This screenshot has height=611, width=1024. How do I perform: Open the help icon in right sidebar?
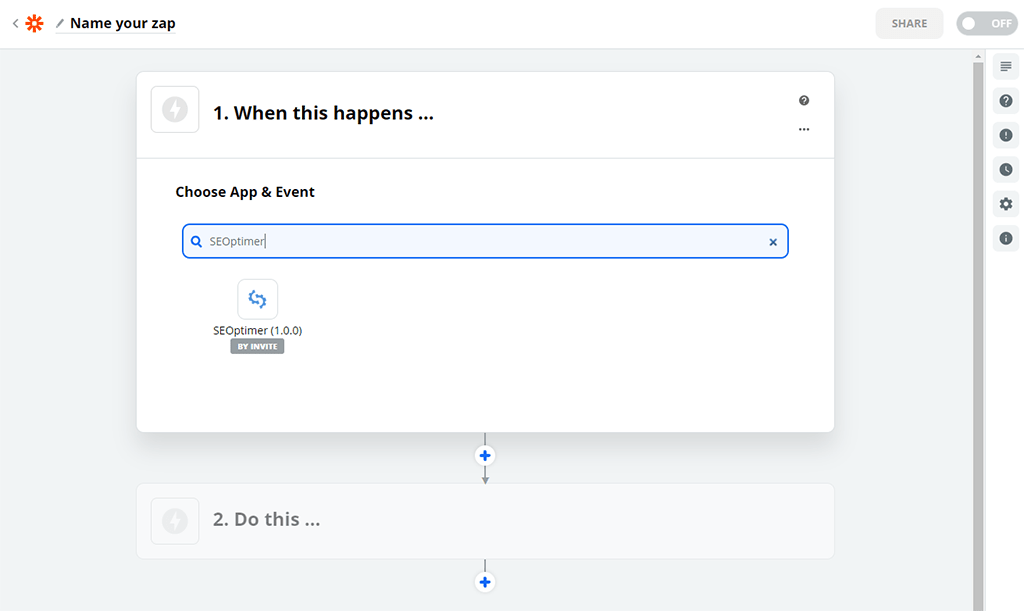tap(1005, 101)
